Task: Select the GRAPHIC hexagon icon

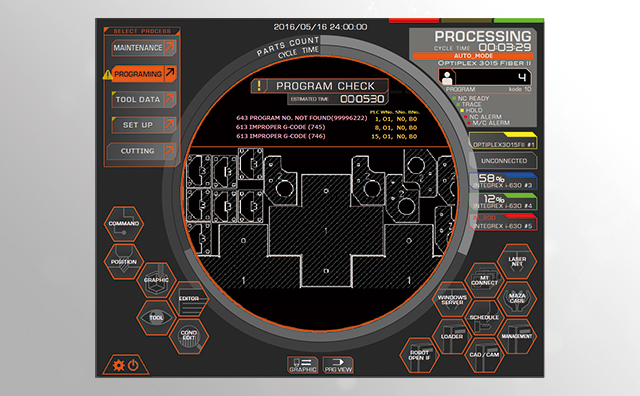Action: pyautogui.click(x=156, y=280)
